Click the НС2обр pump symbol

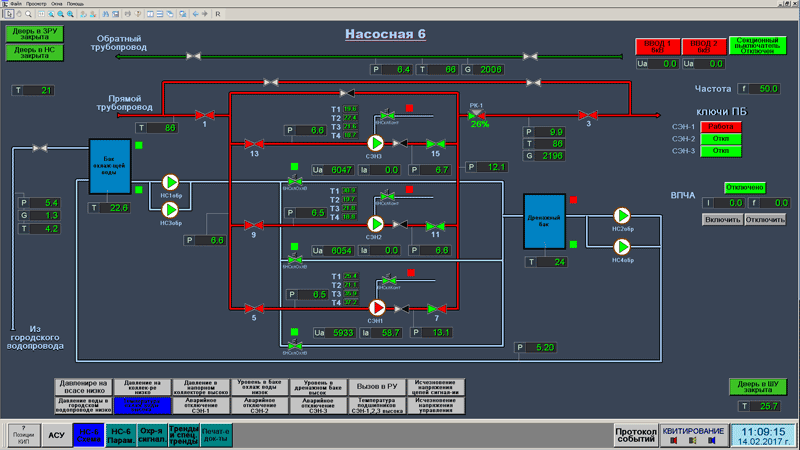(622, 215)
